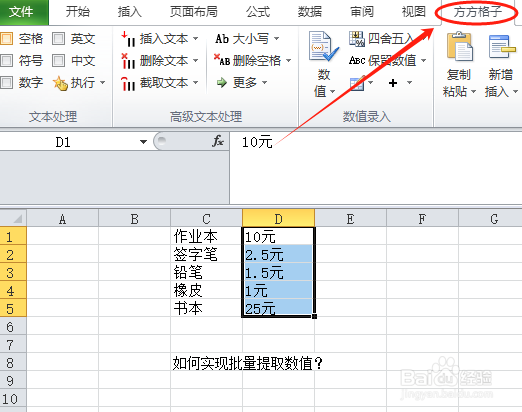
Task: Switch to the 审阅 tab
Action: click(362, 12)
